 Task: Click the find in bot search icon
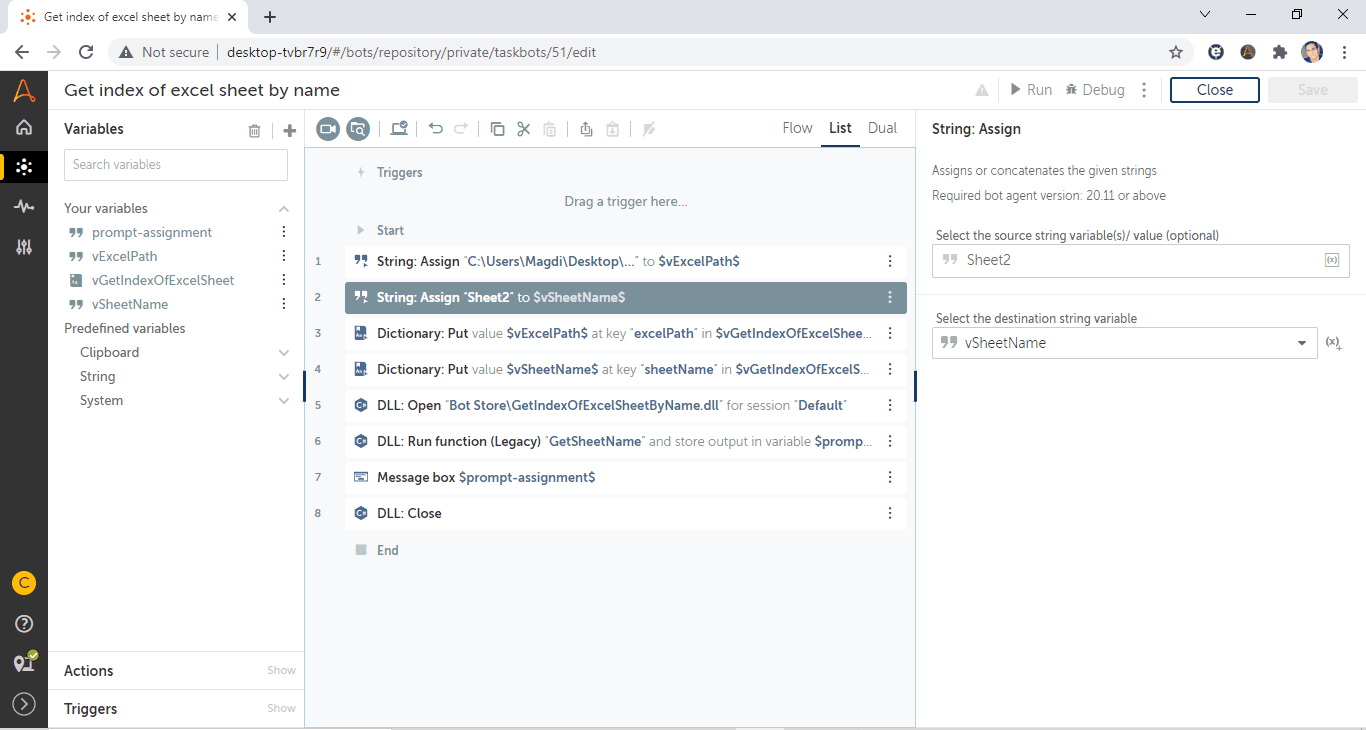pyautogui.click(x=358, y=129)
